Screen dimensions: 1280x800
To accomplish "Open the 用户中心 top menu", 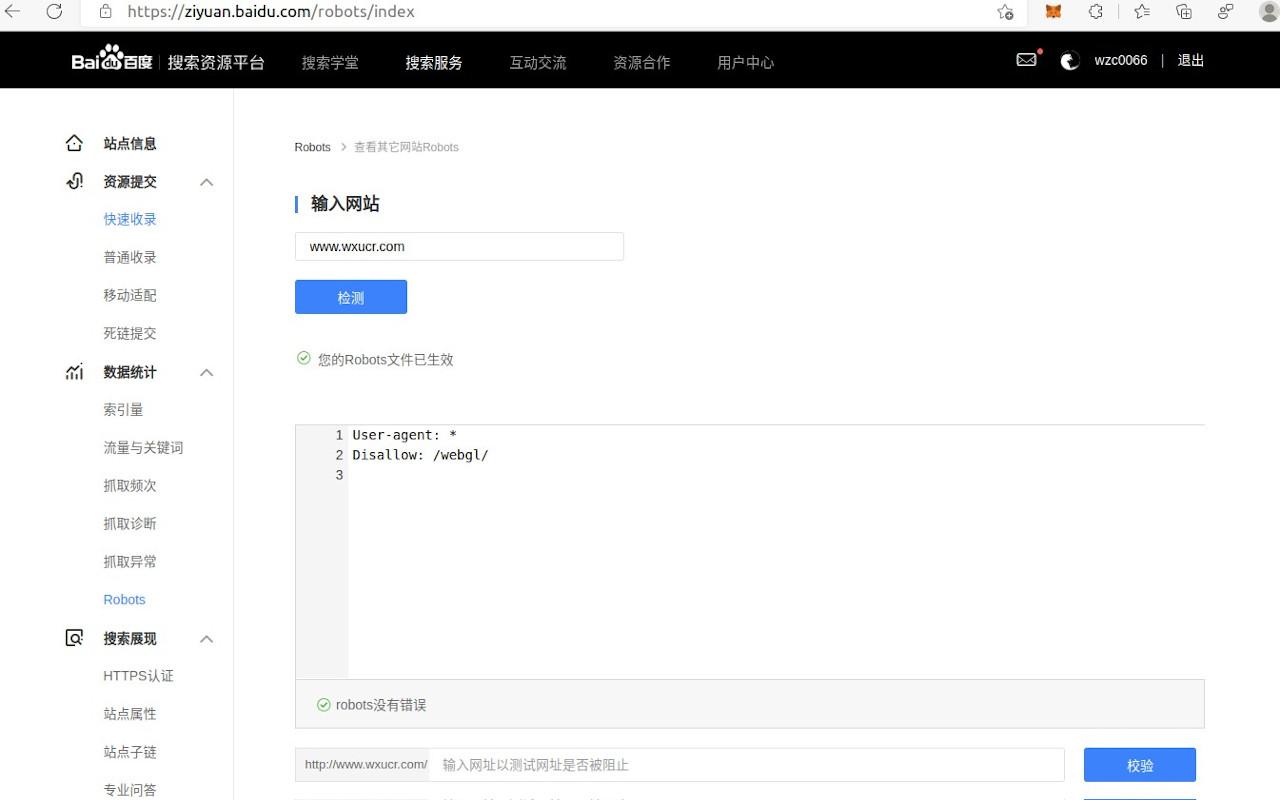I will point(745,62).
